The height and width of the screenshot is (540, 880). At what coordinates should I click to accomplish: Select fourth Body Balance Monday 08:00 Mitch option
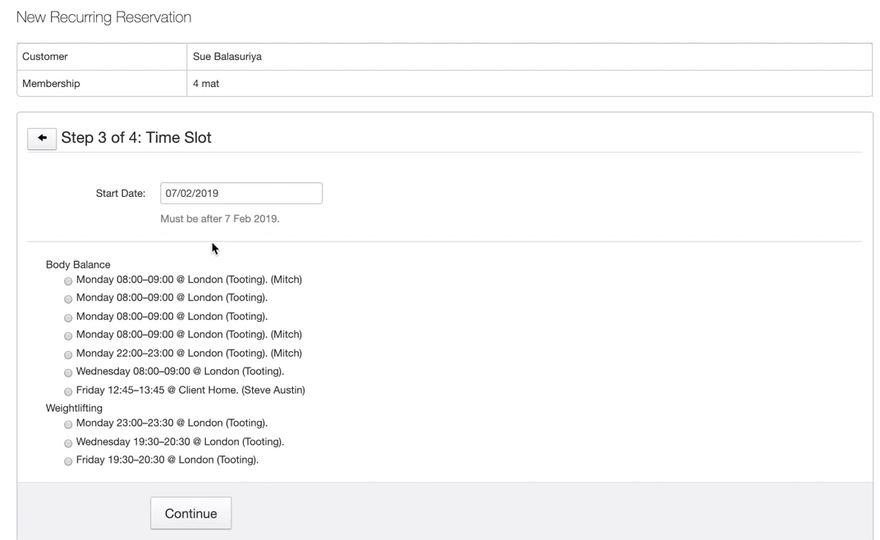(x=68, y=336)
